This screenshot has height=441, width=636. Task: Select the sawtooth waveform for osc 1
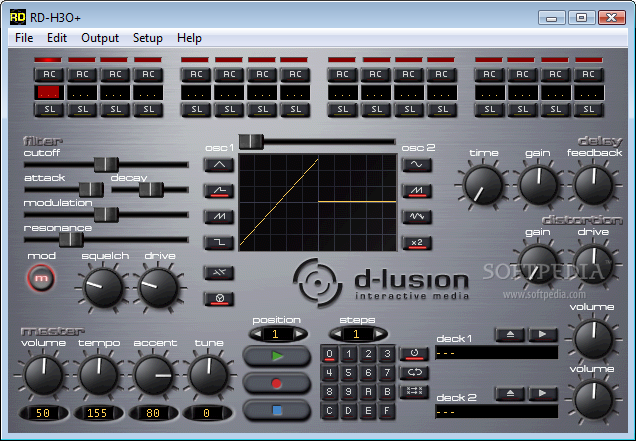(219, 217)
